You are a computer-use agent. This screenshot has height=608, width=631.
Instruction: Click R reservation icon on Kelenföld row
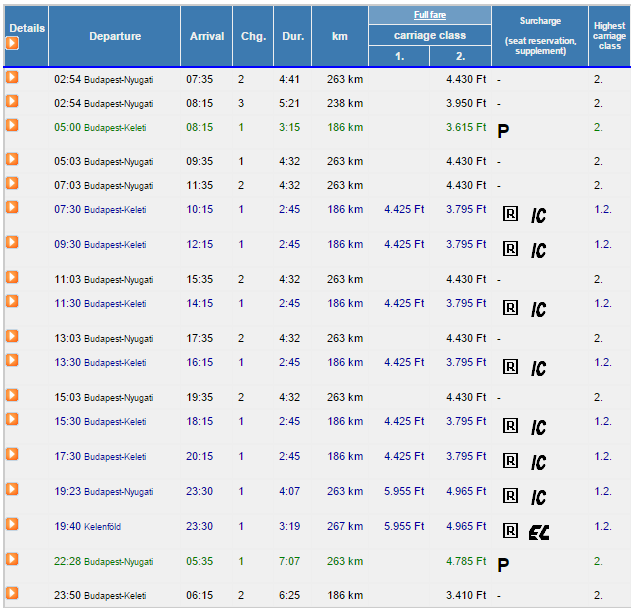coord(510,531)
